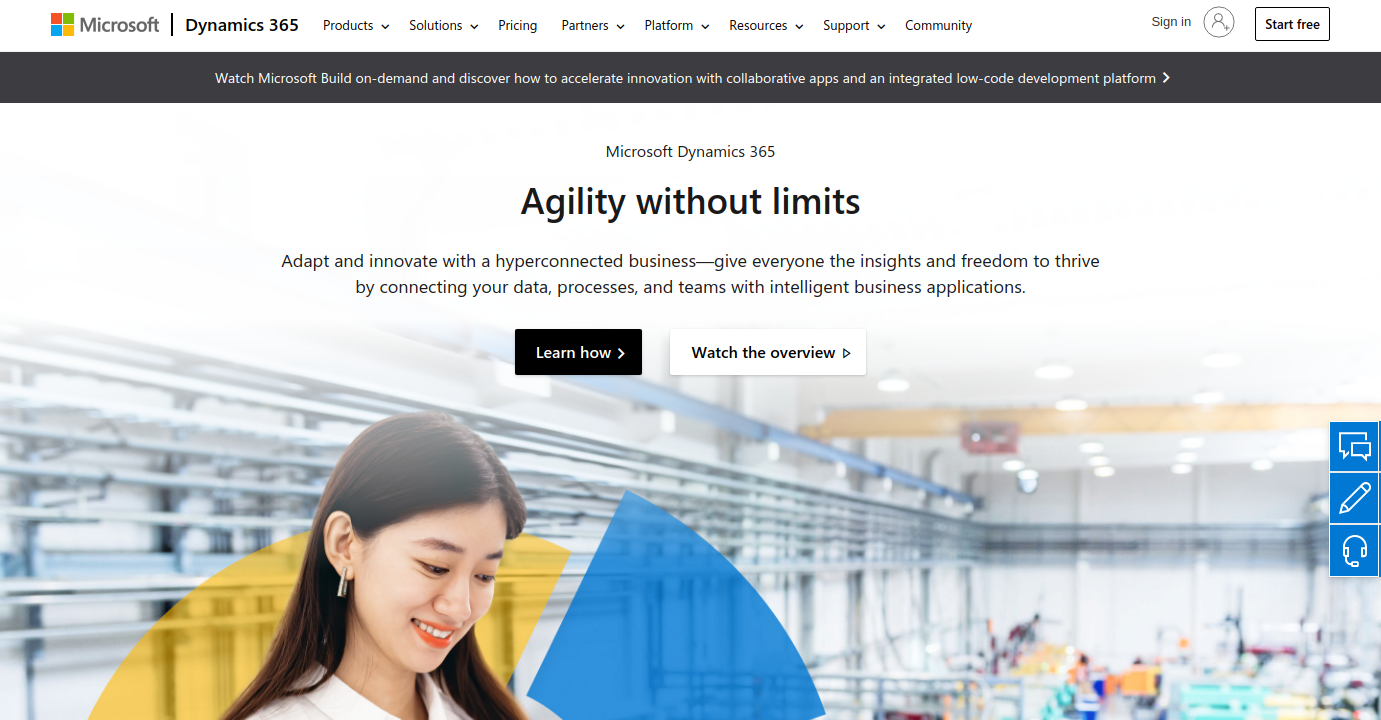Click the play triangle on Watch the overview
Image resolution: width=1381 pixels, height=720 pixels.
(847, 353)
